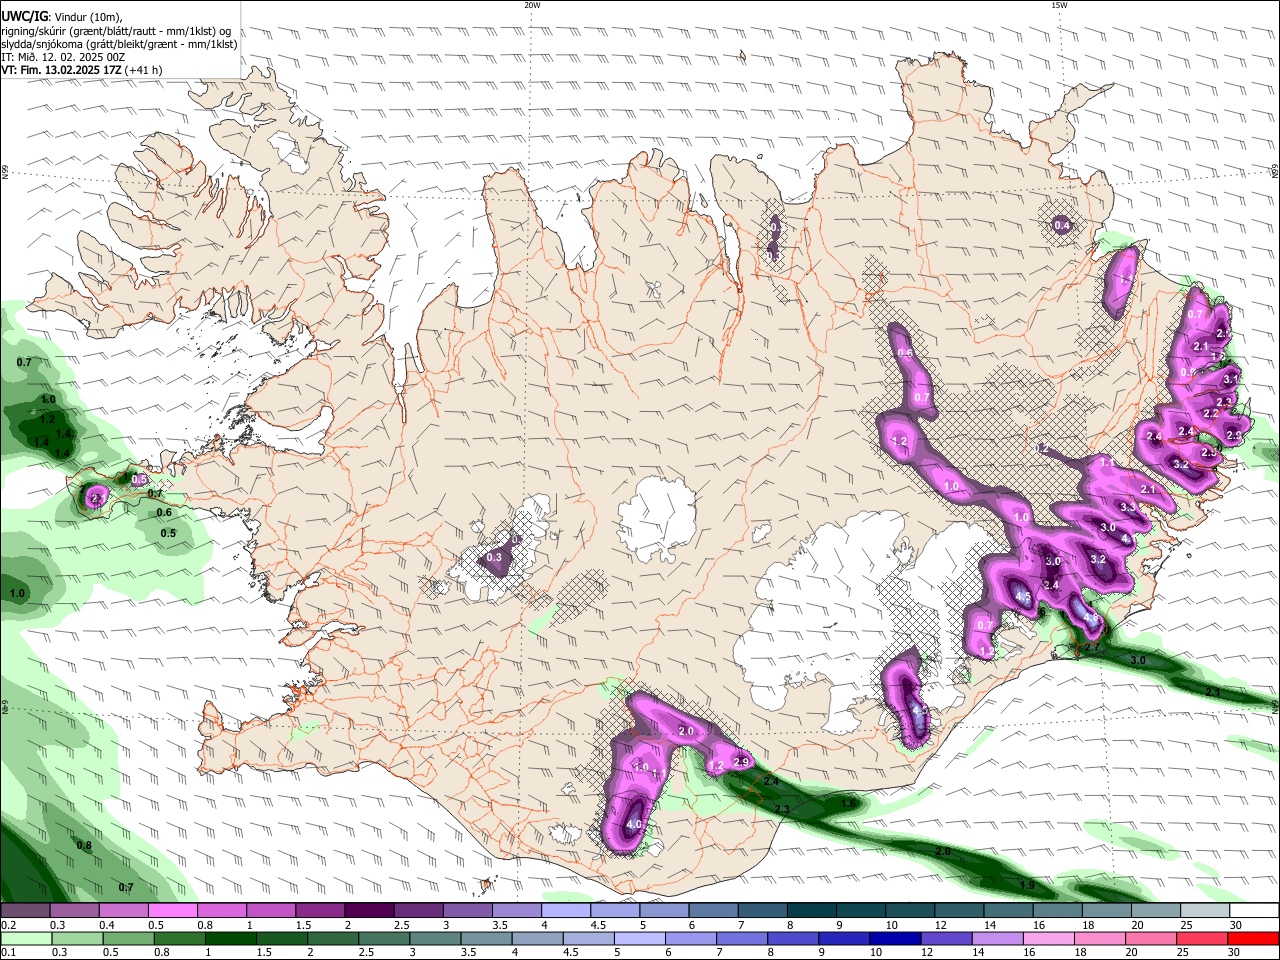Click the darkest purple snow swatch between 2 and 2.5
Image resolution: width=1280 pixels, height=960 pixels.
click(369, 911)
